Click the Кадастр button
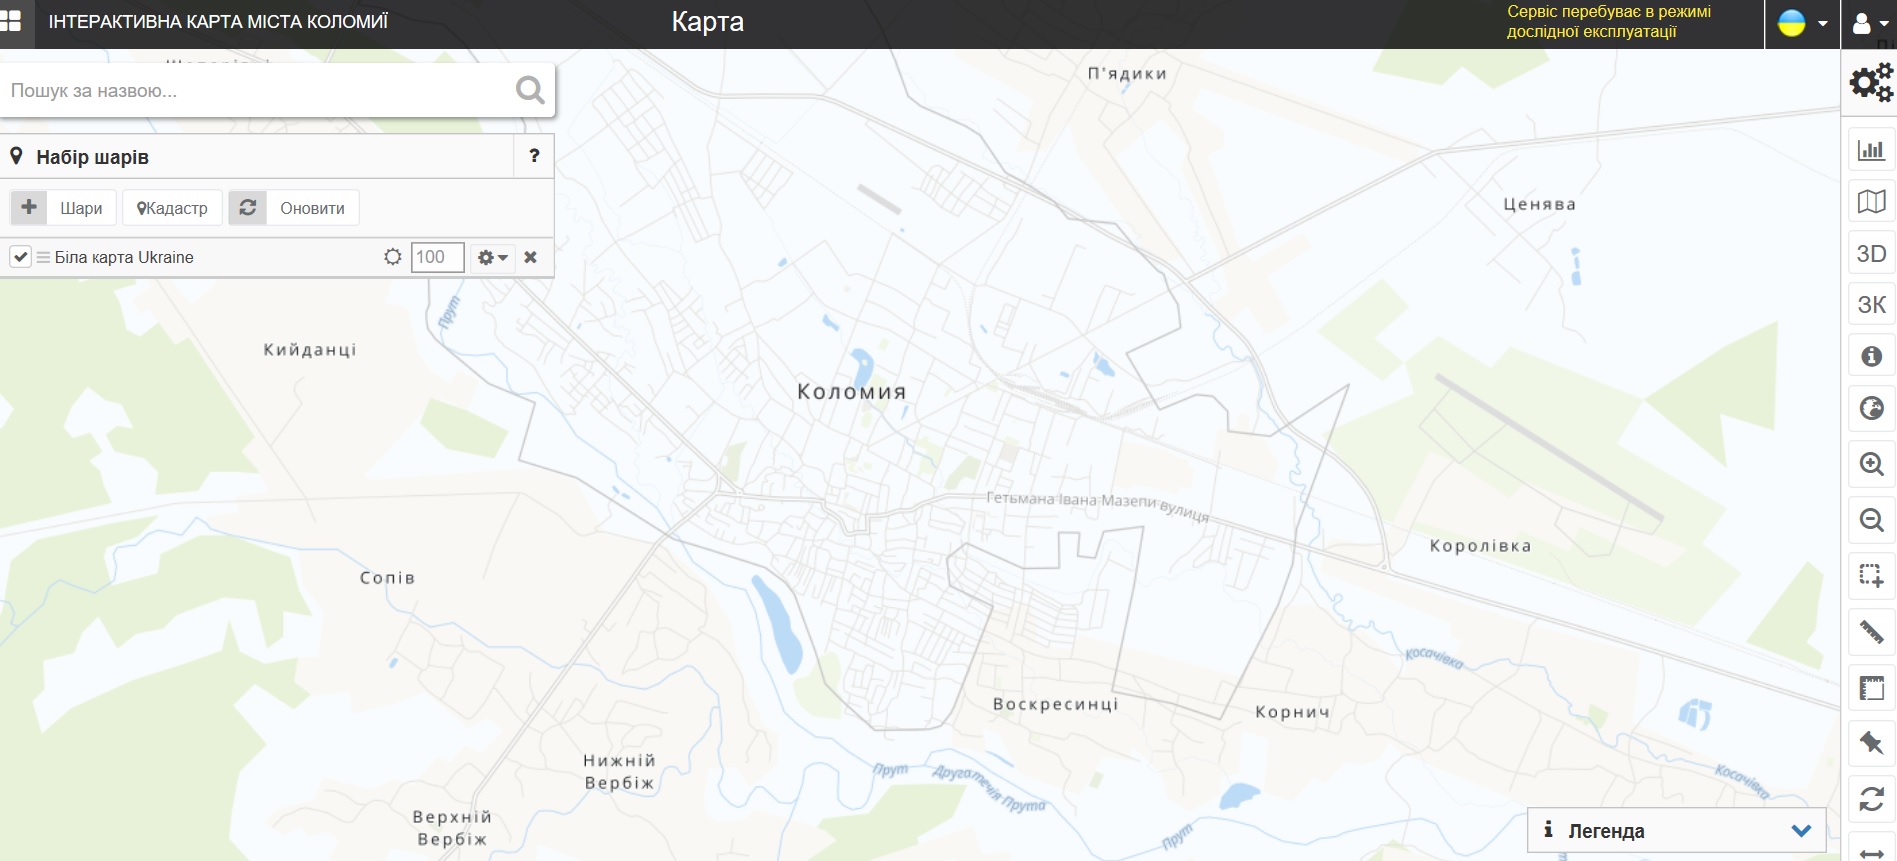Image resolution: width=1897 pixels, height=861 pixels. pos(172,208)
